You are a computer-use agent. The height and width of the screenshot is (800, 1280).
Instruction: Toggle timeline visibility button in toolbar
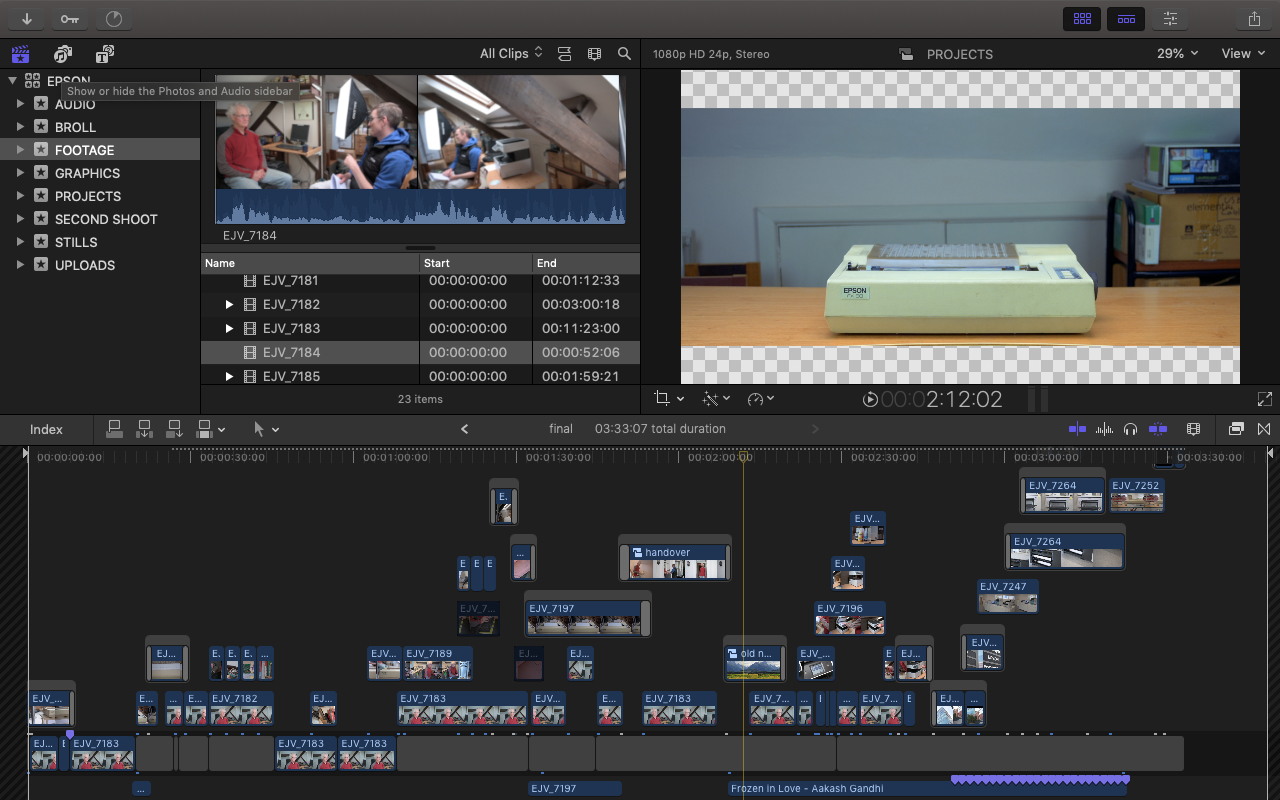(x=1126, y=19)
